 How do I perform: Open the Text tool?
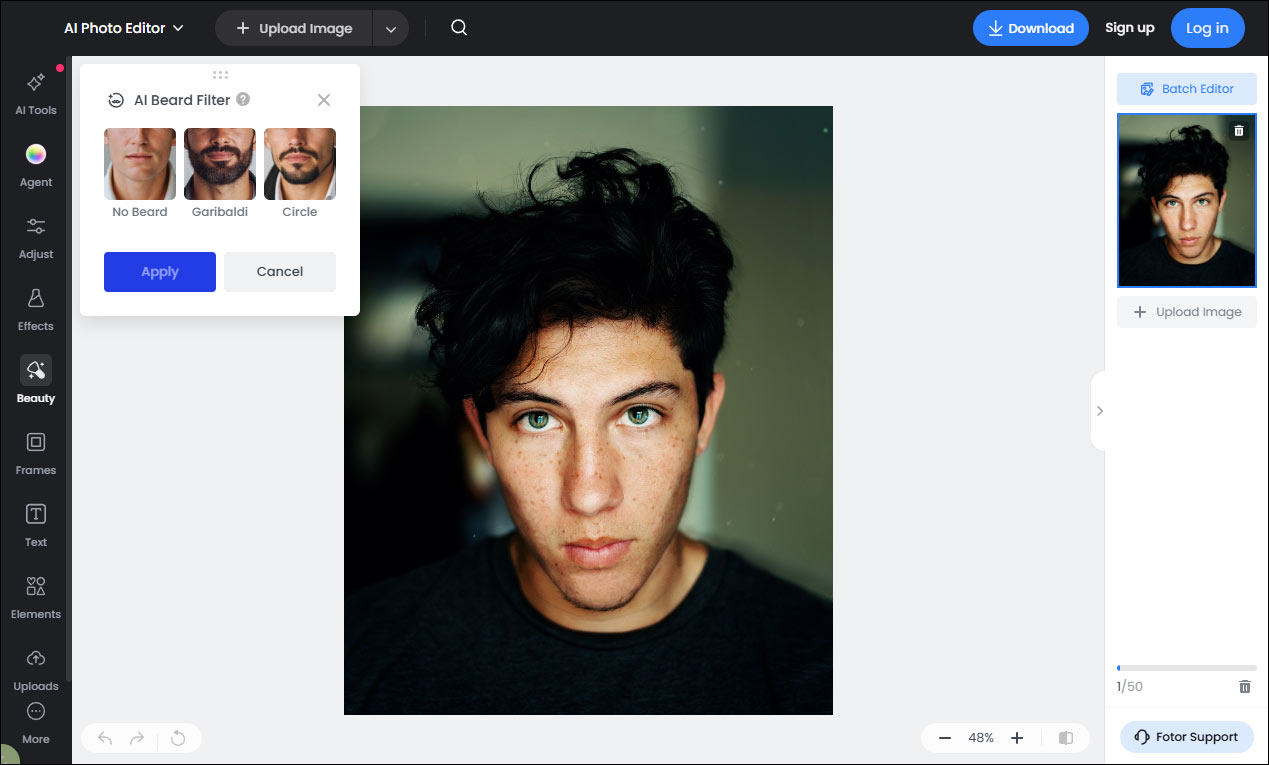coord(35,524)
